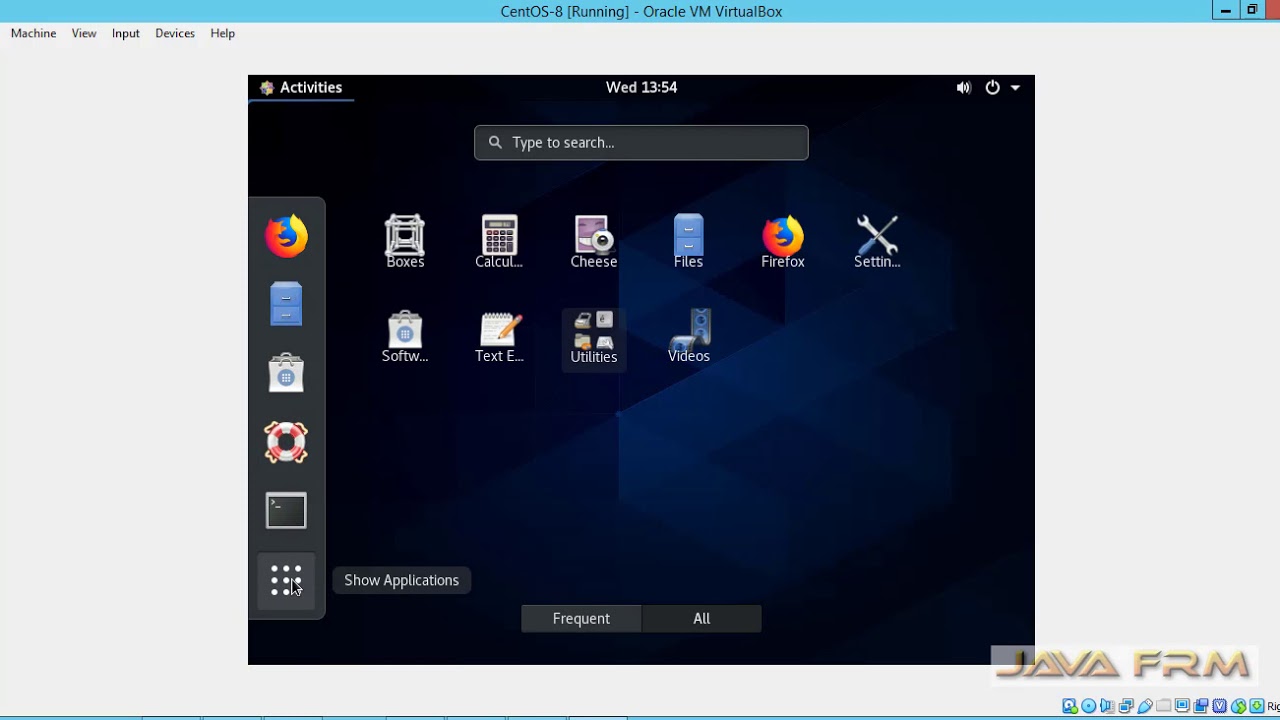Click the shared folders status icon
This screenshot has height=720, width=1280.
[x=1163, y=706]
